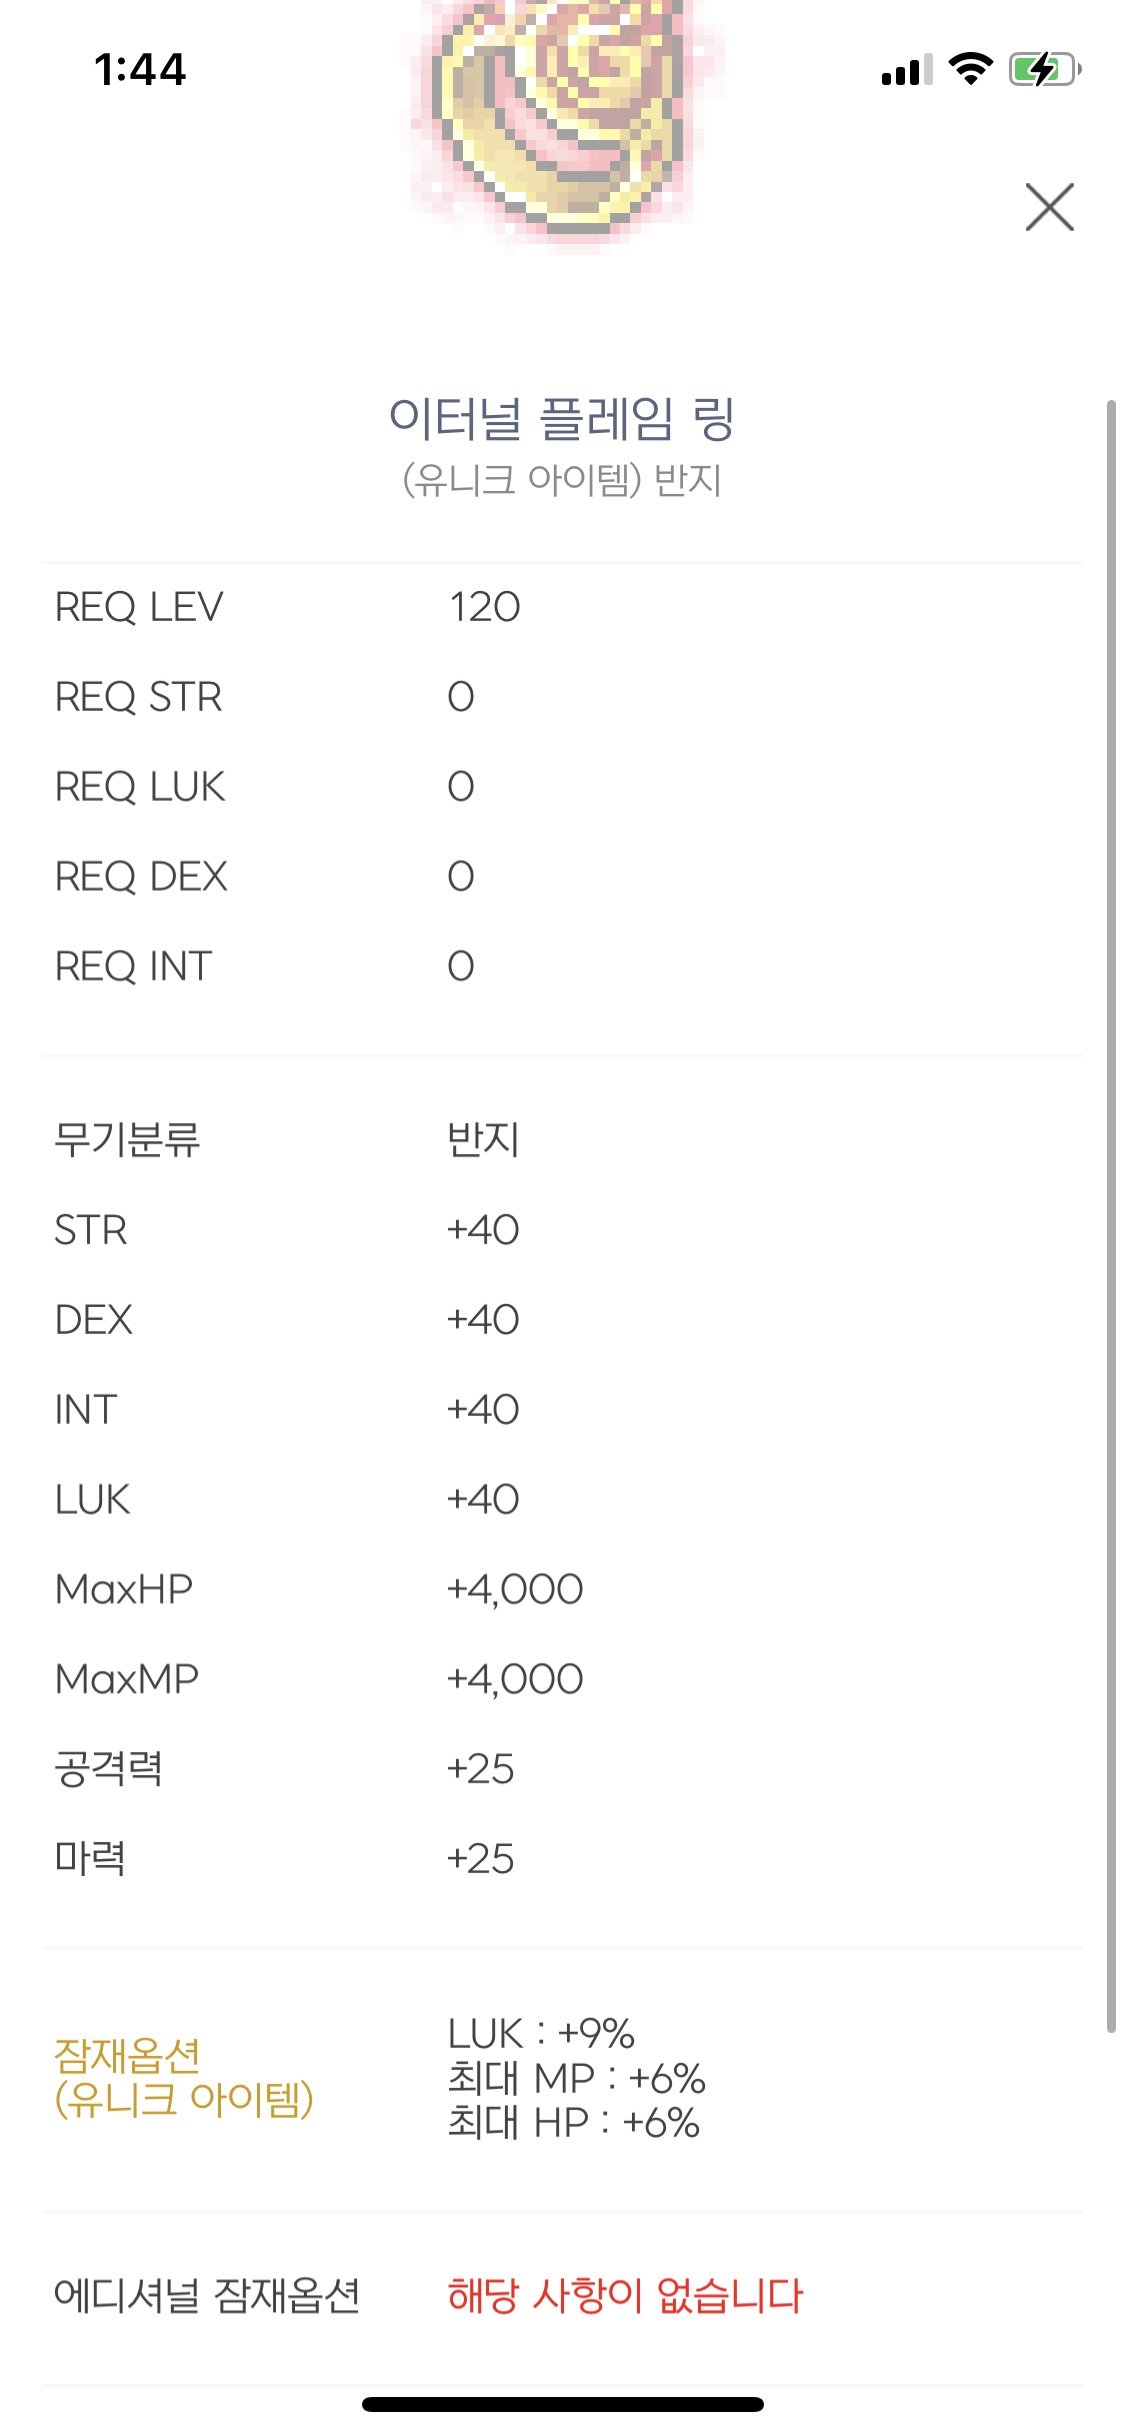
Task: Tap the 무기분류 label
Action: [127, 1139]
